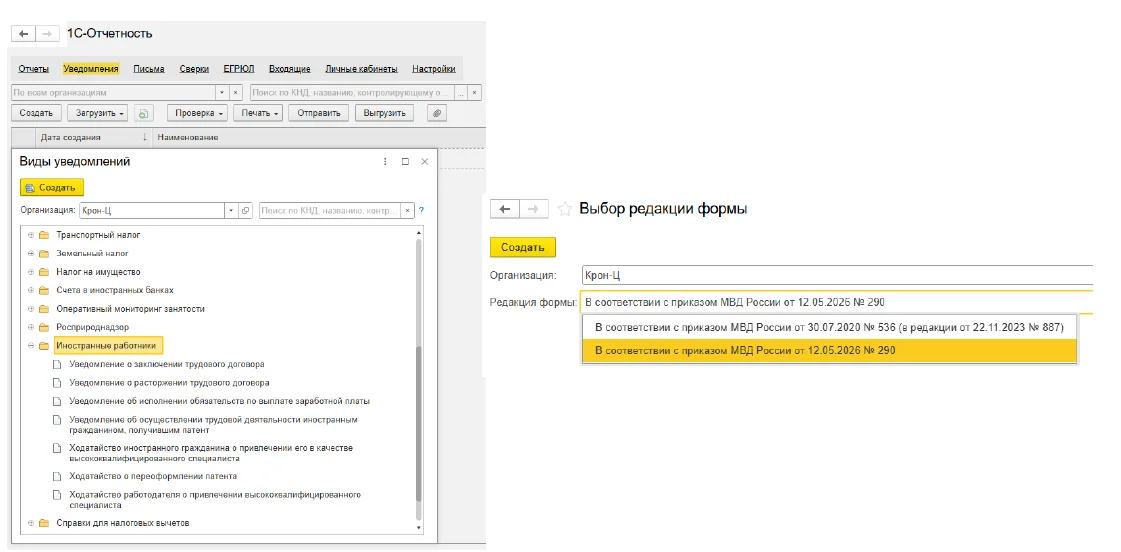This screenshot has height=552, width=1121.
Task: Click the paperclip attachments icon
Action: coord(437,113)
